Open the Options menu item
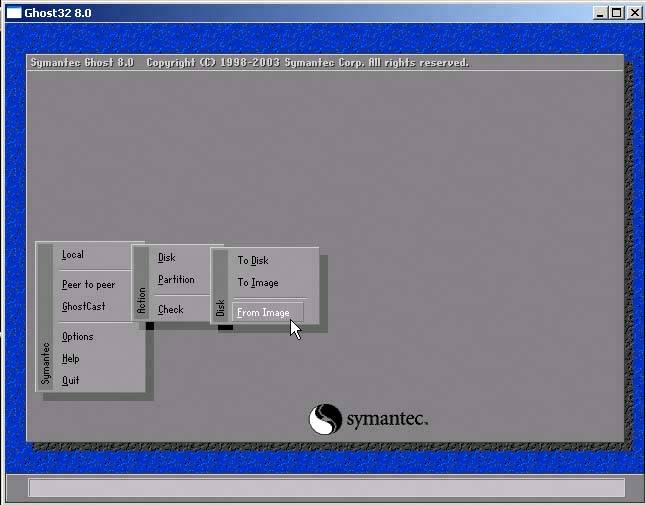646x505 pixels. point(77,337)
